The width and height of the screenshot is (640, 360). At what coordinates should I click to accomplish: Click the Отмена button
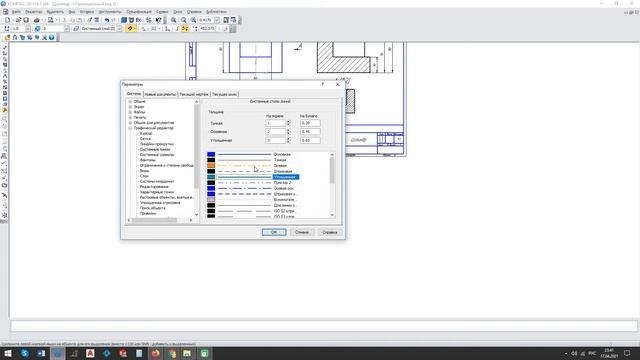click(302, 232)
